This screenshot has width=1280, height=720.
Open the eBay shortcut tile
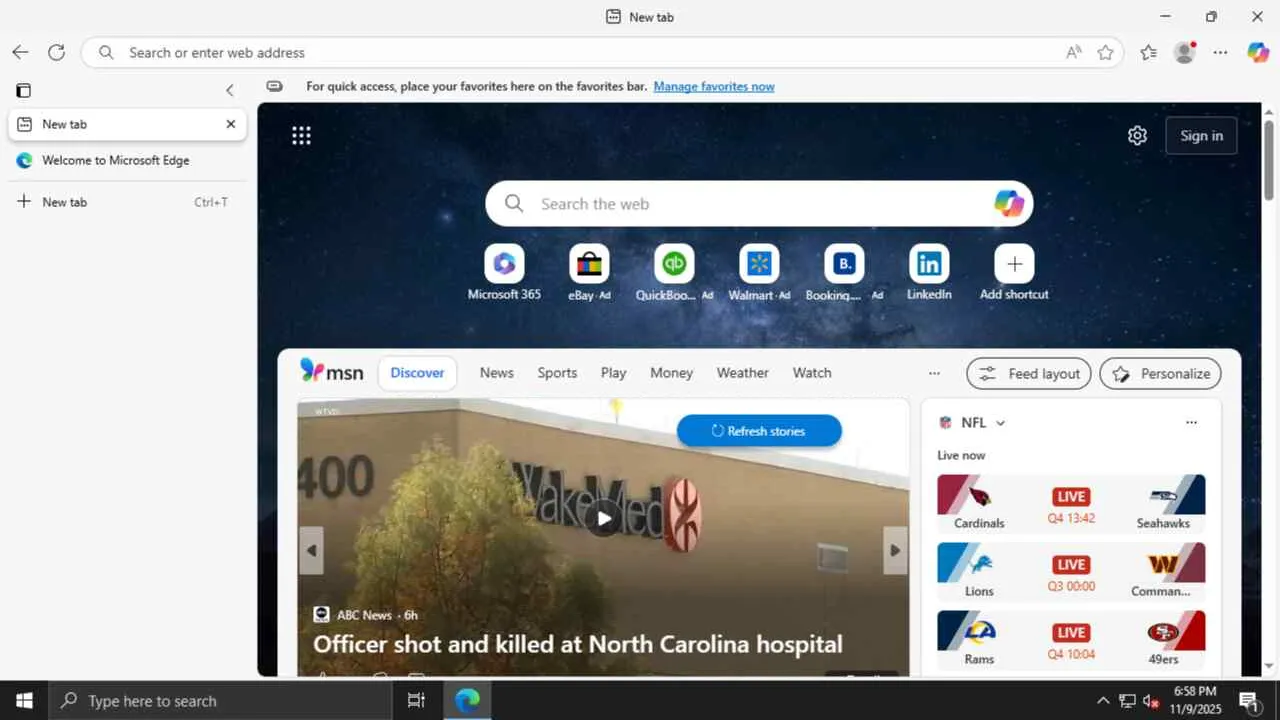589,273
